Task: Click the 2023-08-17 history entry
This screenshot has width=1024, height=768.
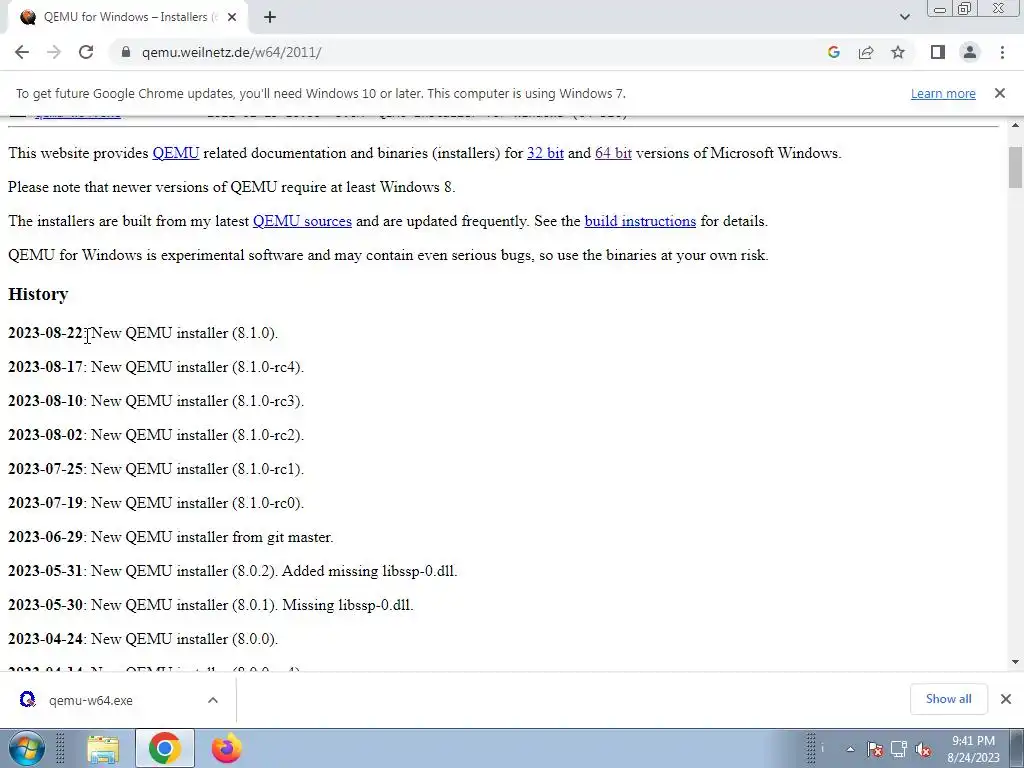Action: click(156, 367)
